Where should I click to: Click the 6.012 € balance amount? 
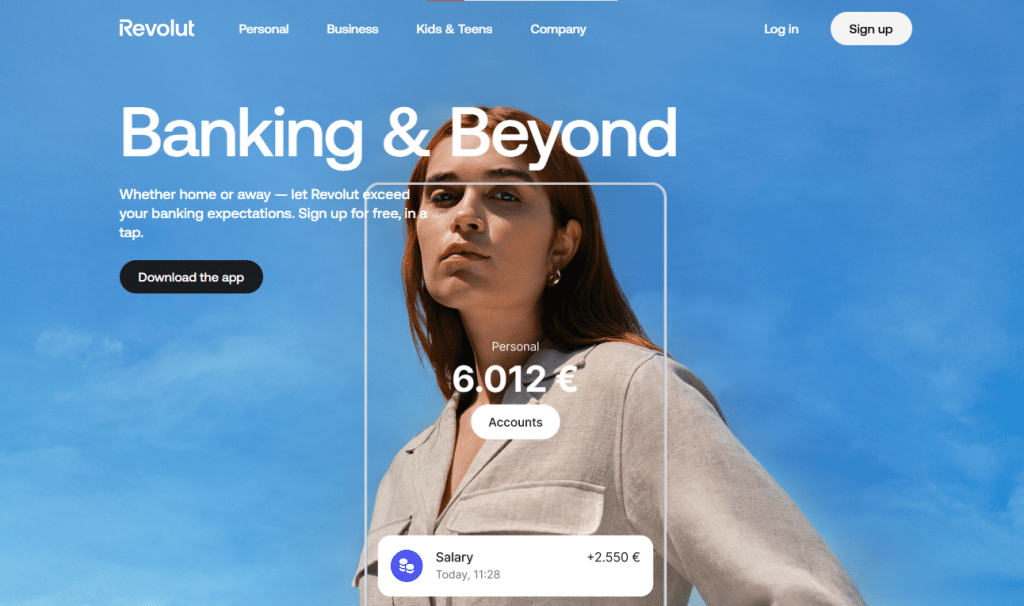pos(515,379)
